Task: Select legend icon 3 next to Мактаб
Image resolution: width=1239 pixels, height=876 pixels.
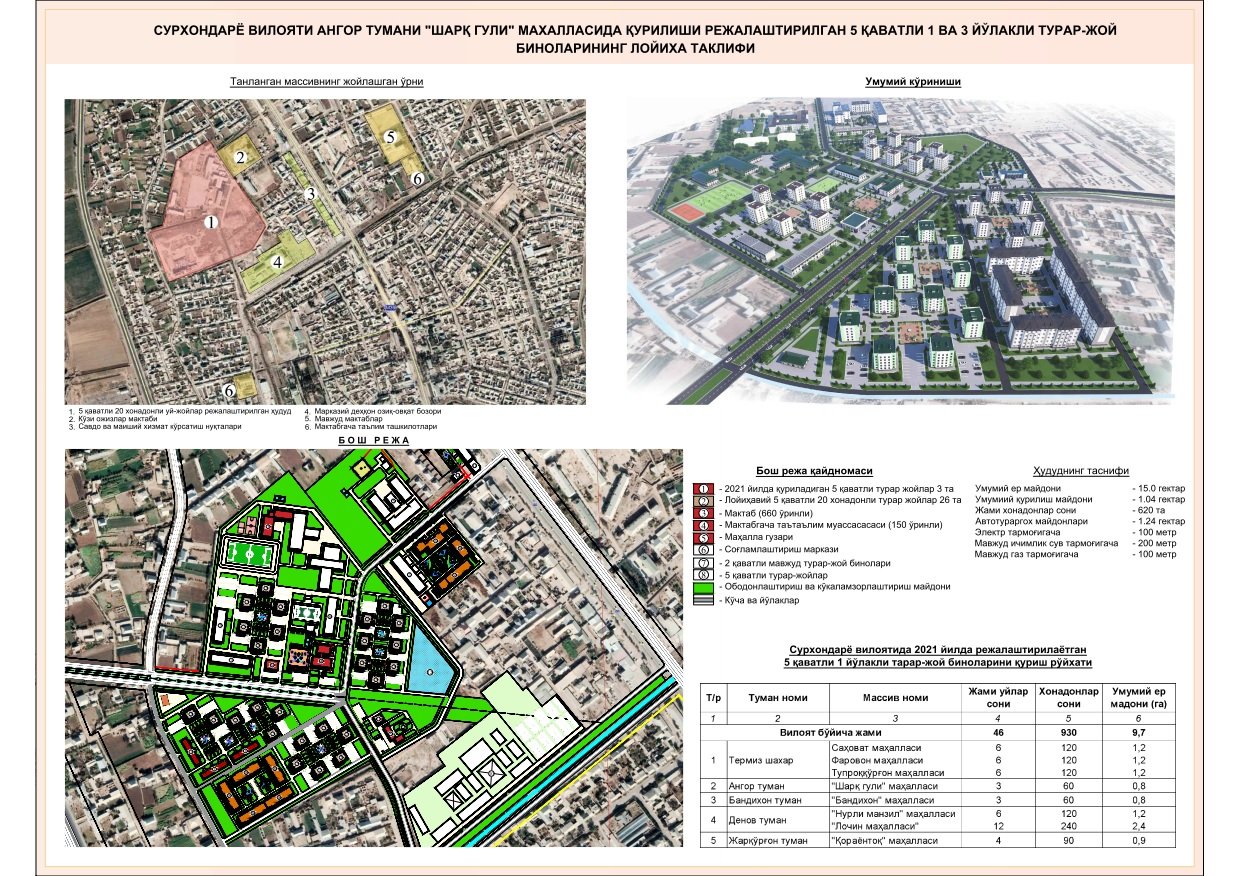Action: click(x=703, y=511)
